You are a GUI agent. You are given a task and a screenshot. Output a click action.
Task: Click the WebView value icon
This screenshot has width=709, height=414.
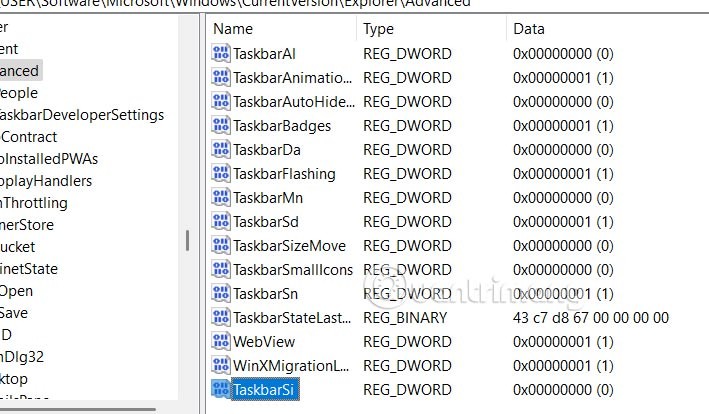click(221, 342)
